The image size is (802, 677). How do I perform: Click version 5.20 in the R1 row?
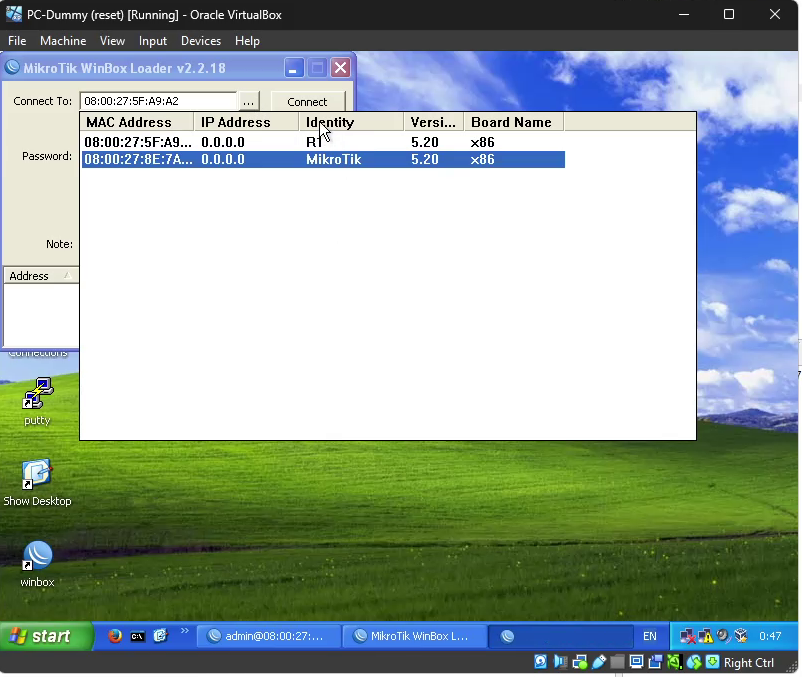[425, 142]
